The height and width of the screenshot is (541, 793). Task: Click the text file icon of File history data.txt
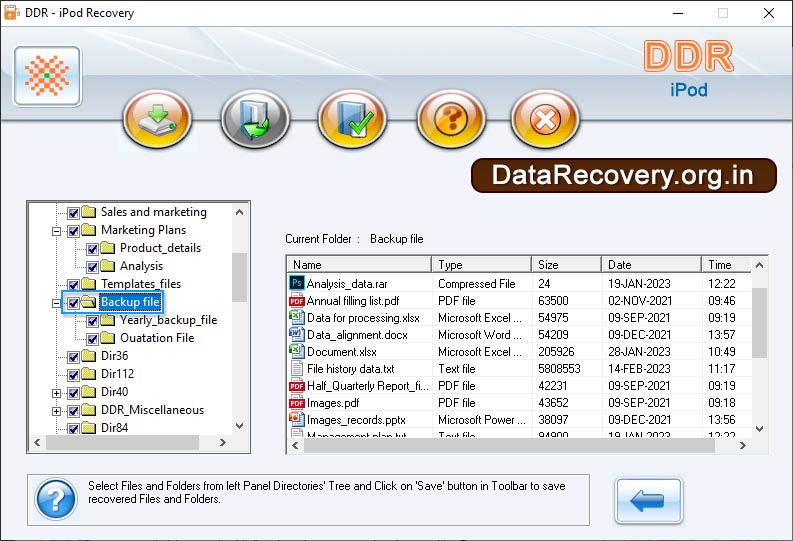point(297,369)
